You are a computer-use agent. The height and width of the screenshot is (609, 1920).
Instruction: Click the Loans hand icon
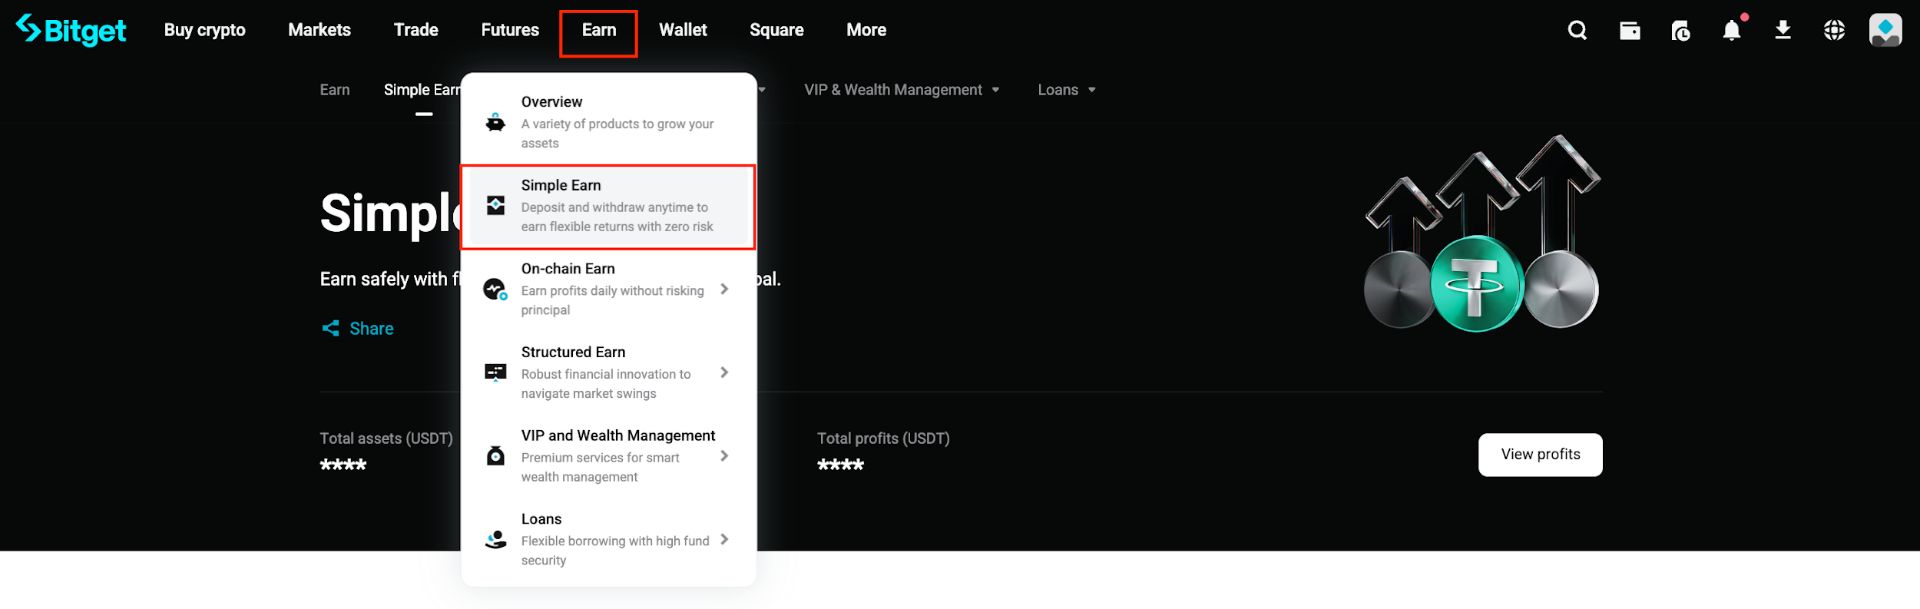[495, 539]
